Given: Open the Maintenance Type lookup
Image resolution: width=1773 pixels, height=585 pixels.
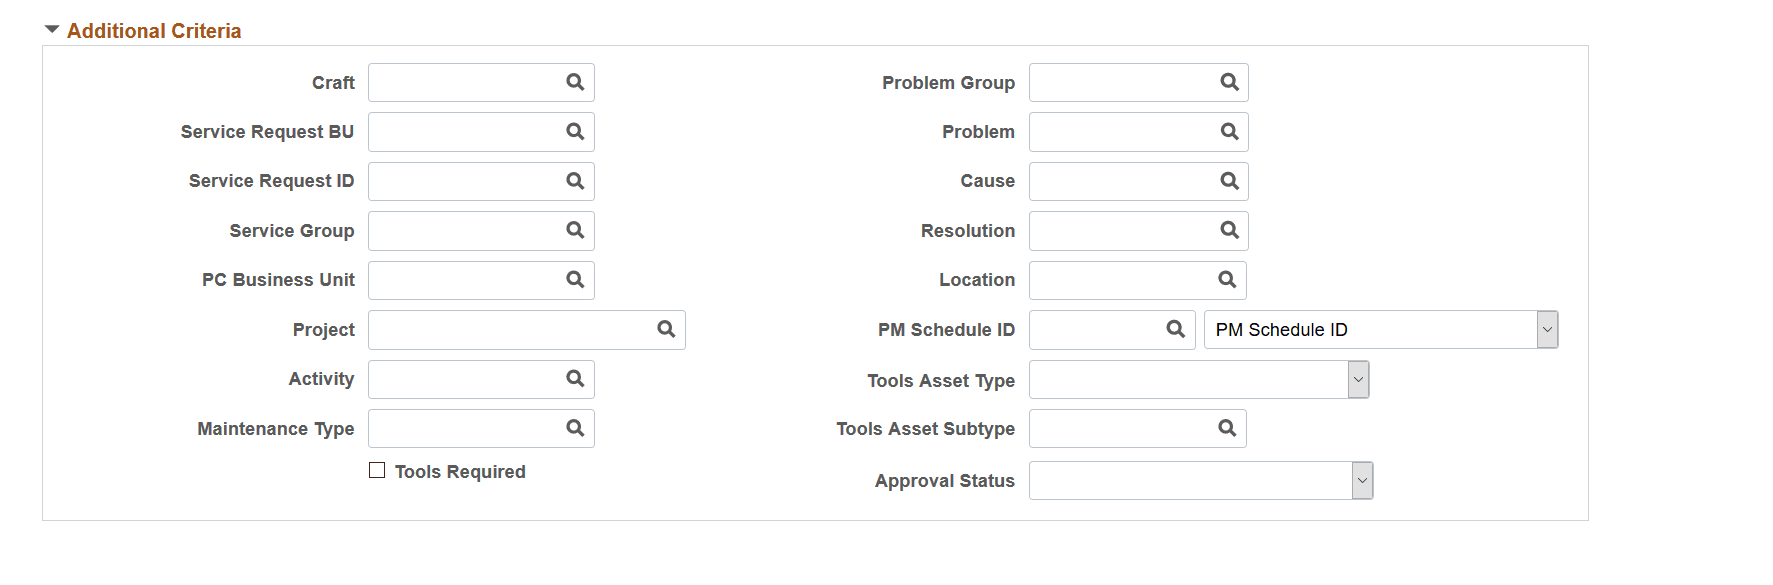Looking at the screenshot, I should 574,428.
